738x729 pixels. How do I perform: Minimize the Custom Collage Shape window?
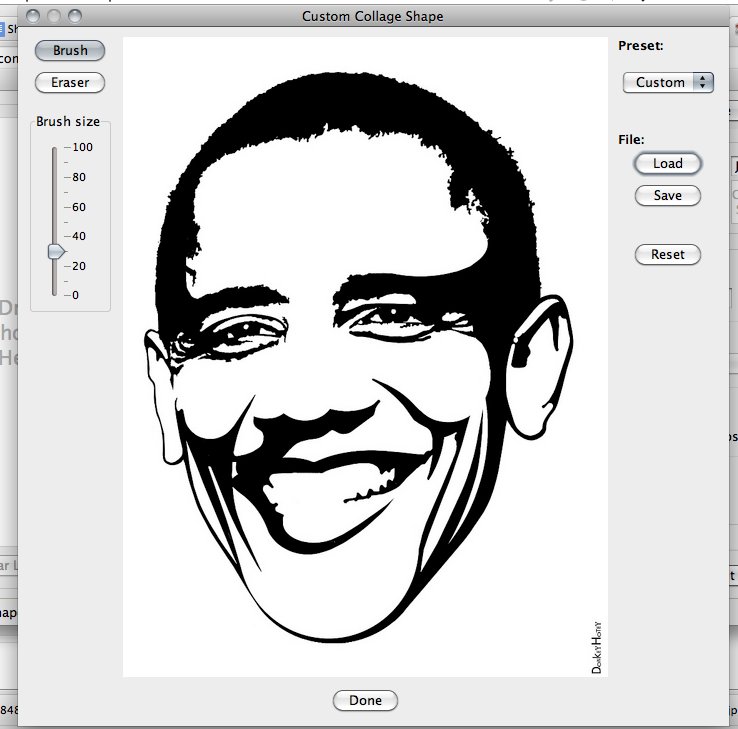coord(54,16)
